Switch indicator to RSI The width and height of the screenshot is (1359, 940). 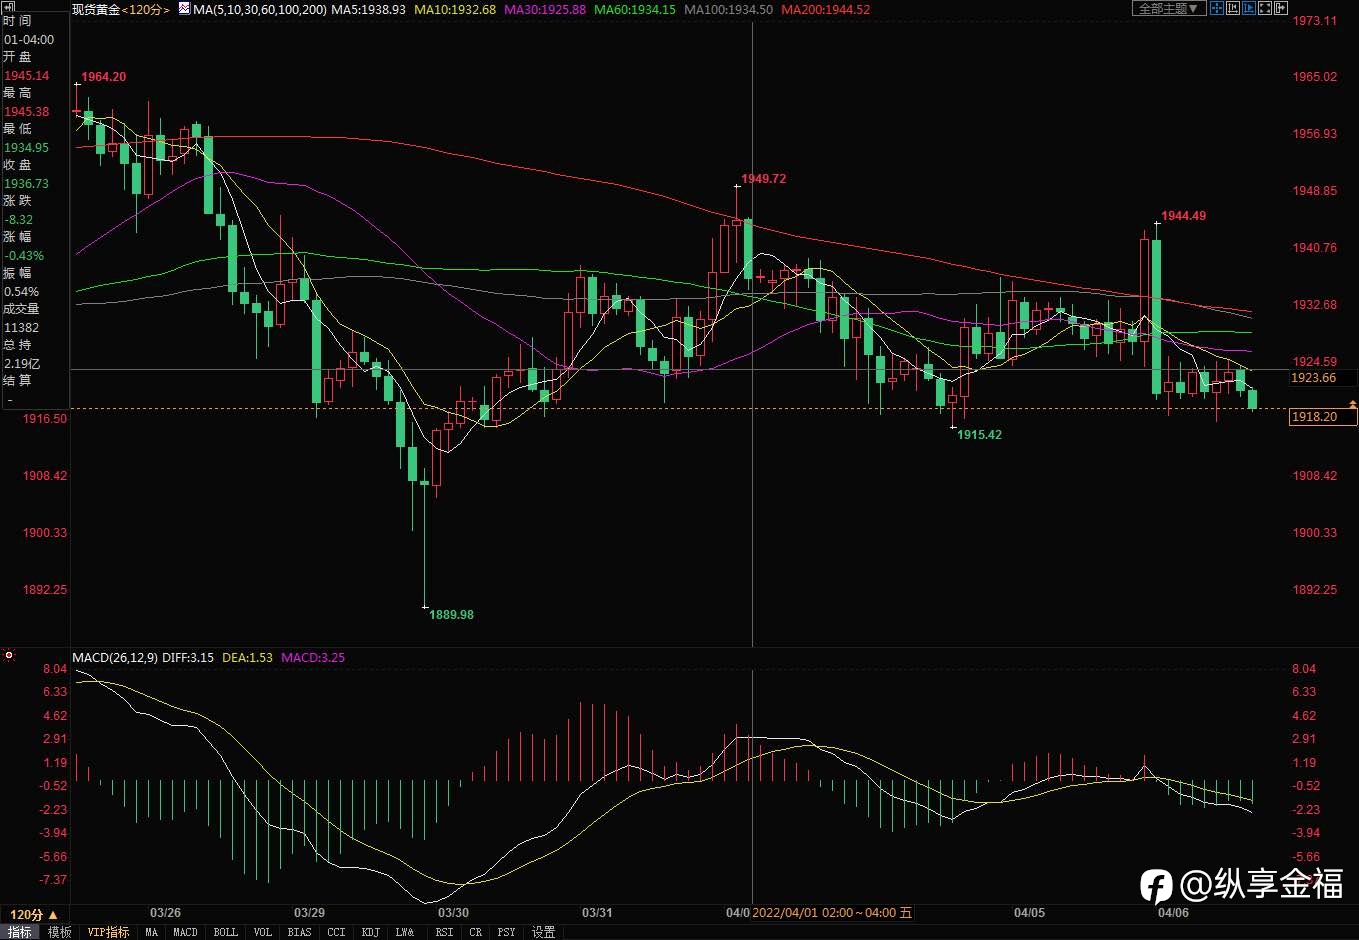click(x=444, y=932)
